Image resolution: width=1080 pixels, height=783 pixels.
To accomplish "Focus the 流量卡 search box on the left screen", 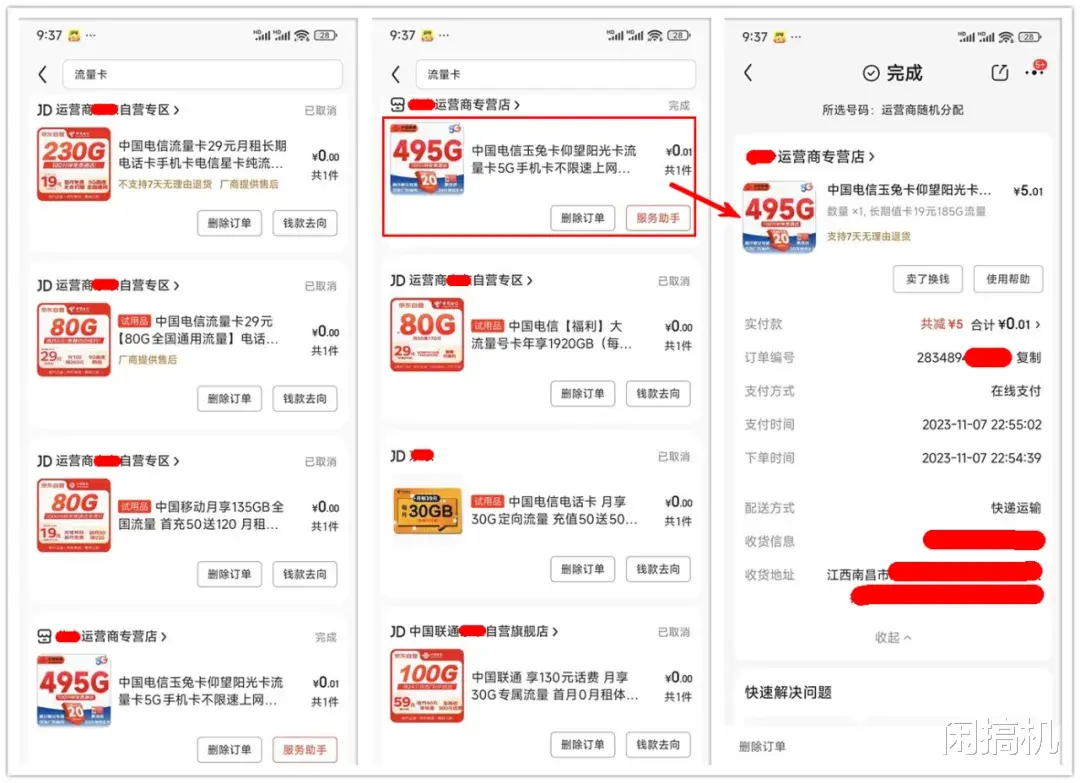I will coord(202,74).
